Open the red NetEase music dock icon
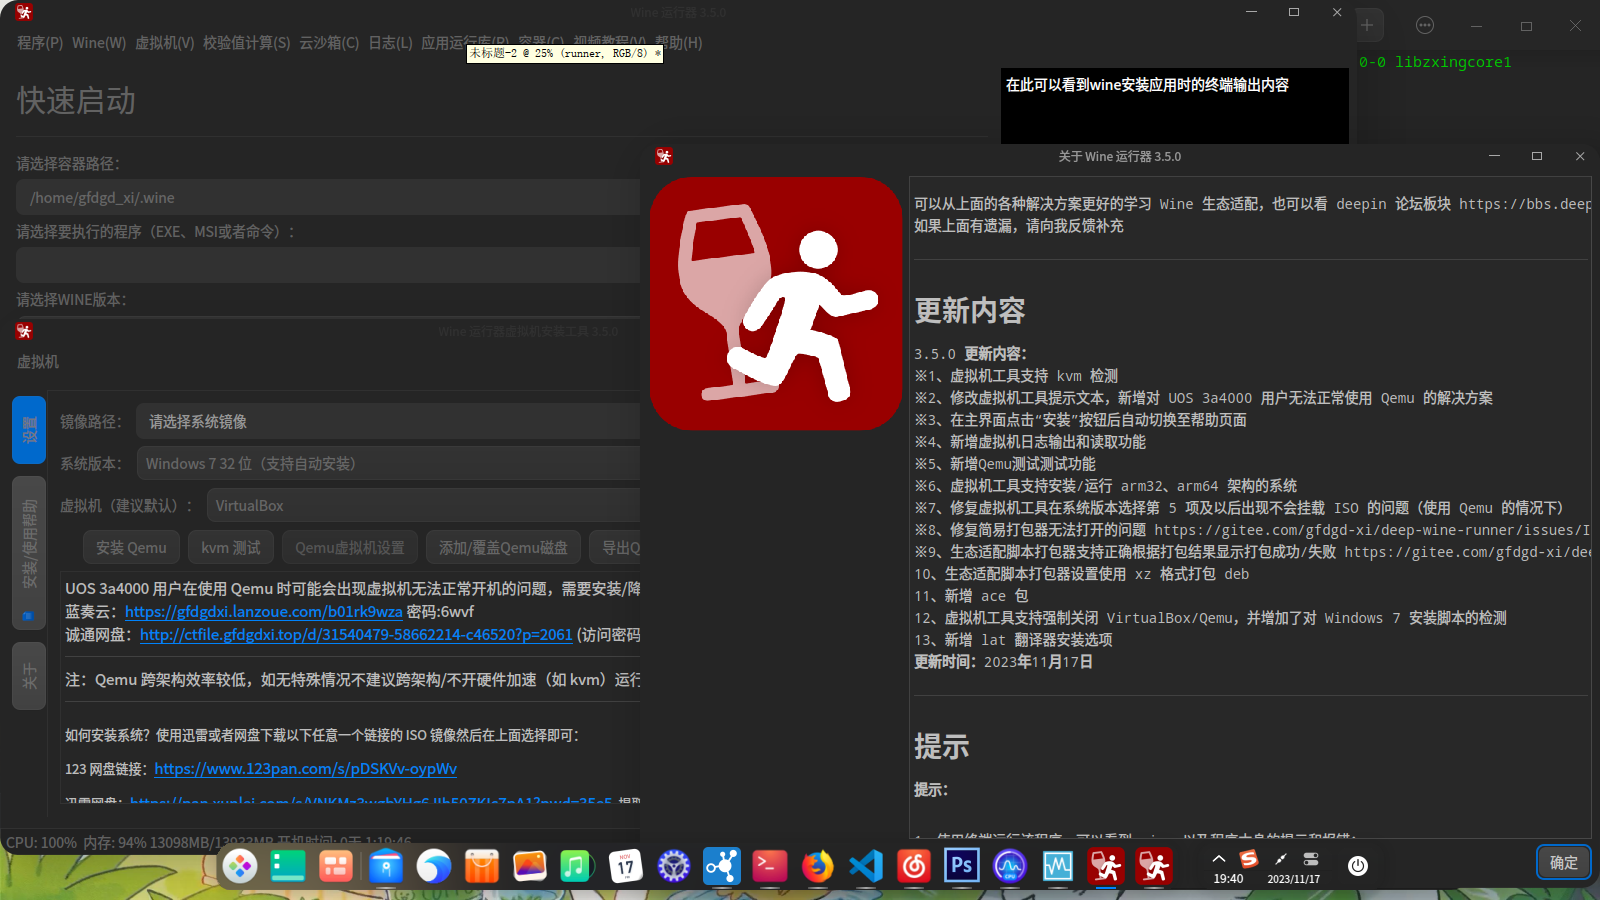Screen dimensions: 1600x900 (913, 866)
